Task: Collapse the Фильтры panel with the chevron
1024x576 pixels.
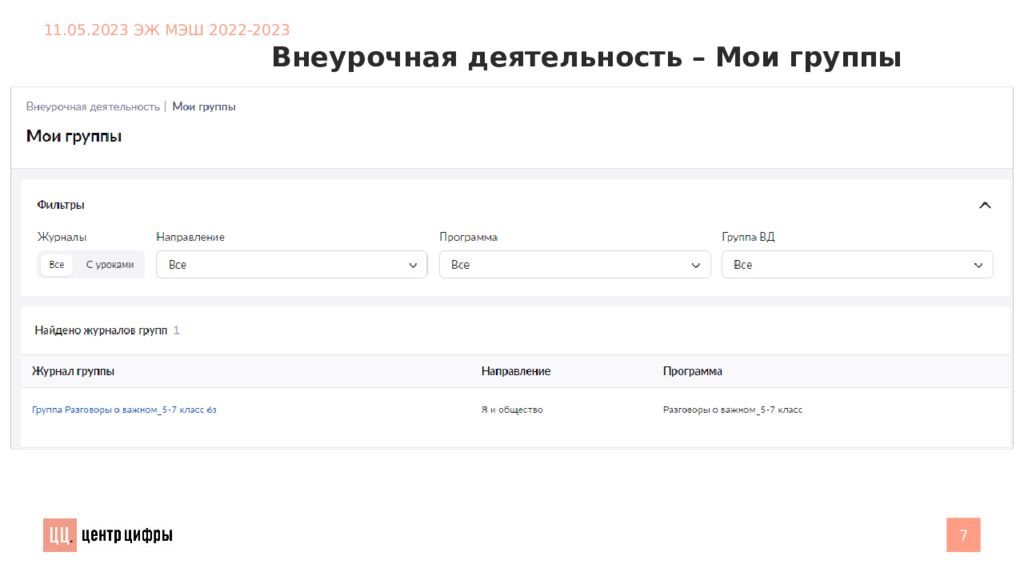Action: click(x=984, y=205)
